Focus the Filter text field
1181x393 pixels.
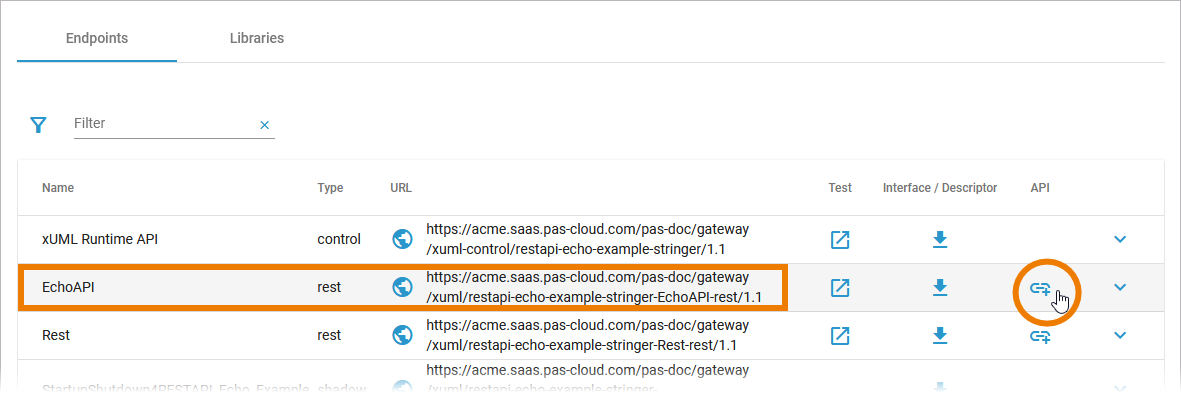164,123
